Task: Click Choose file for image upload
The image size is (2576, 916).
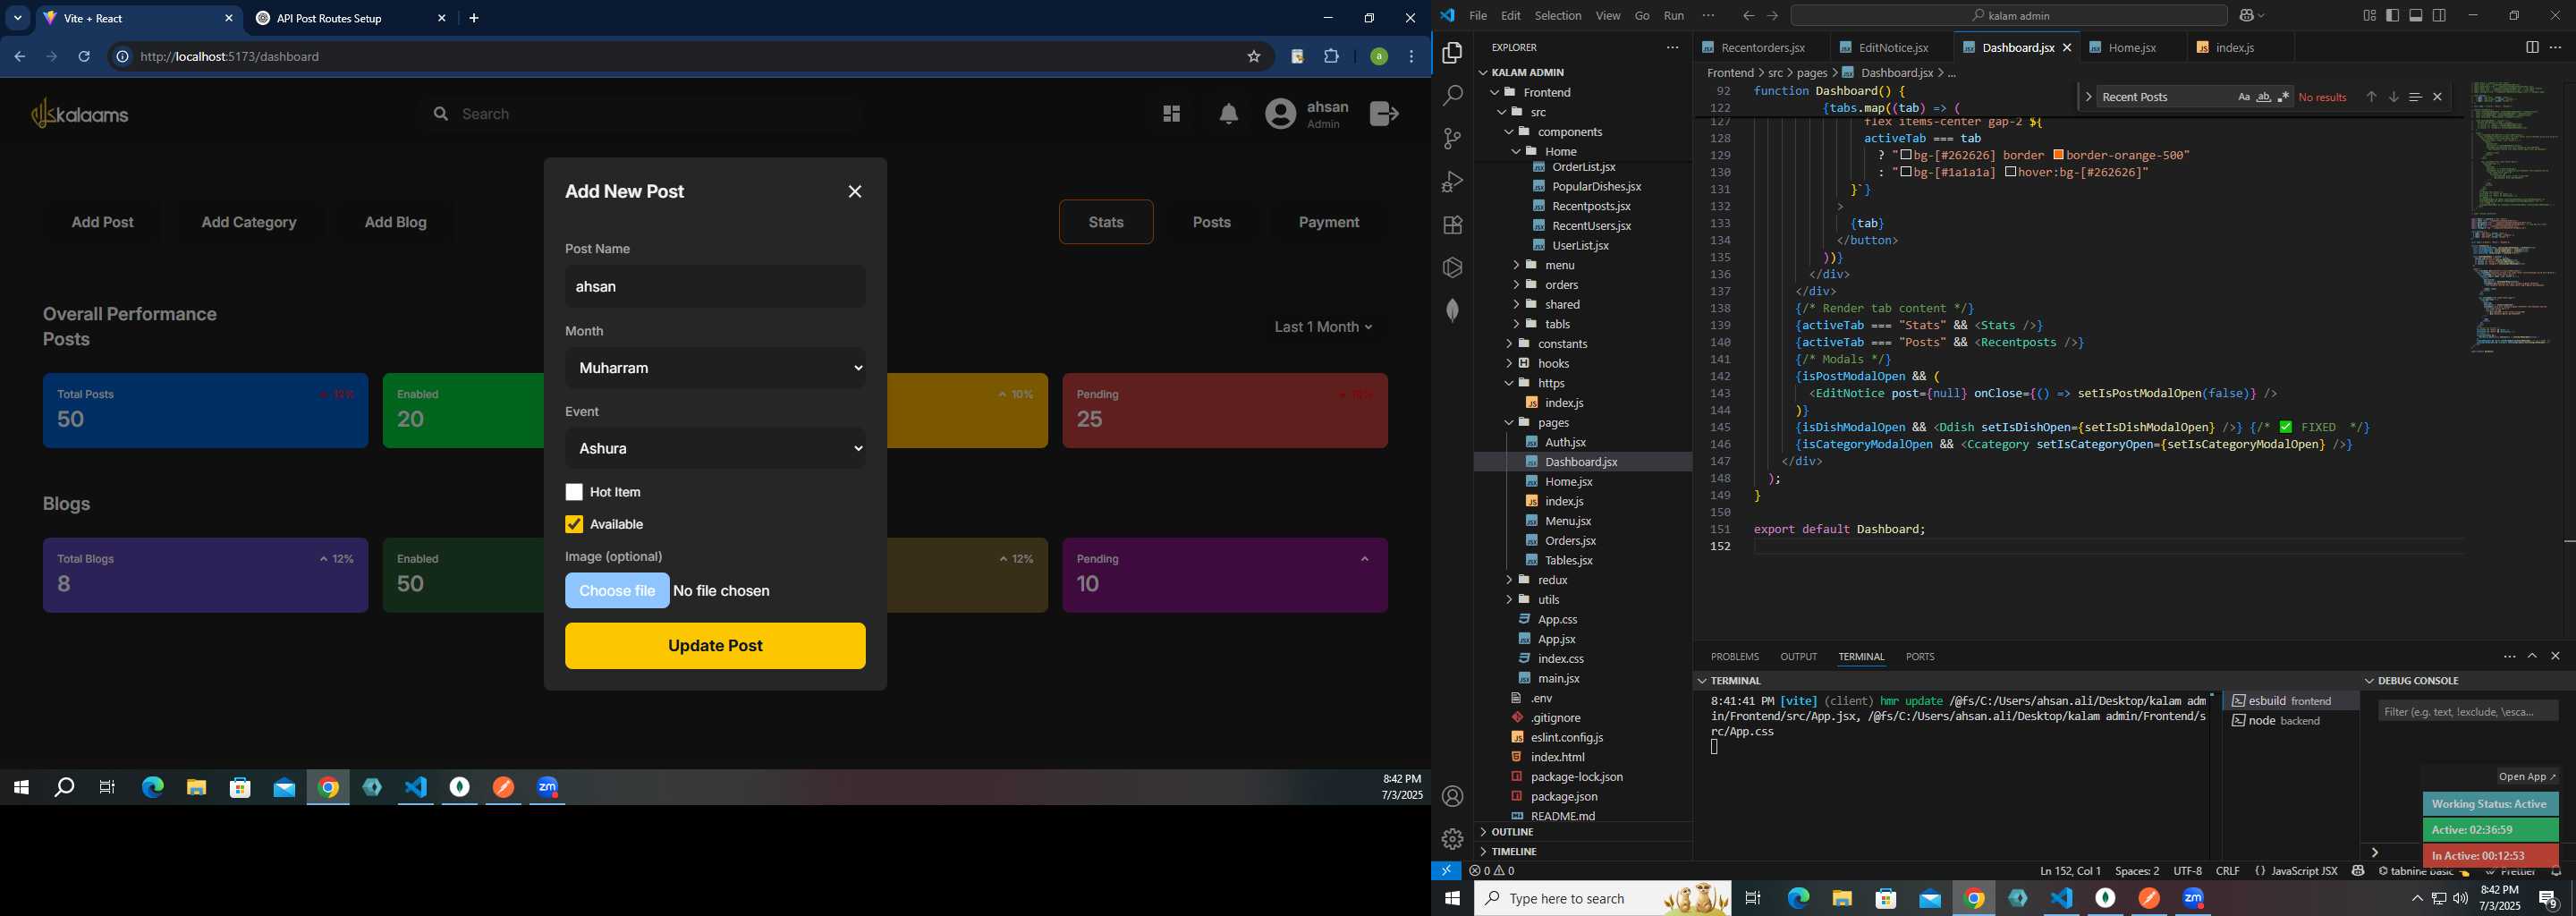Action: coord(617,591)
